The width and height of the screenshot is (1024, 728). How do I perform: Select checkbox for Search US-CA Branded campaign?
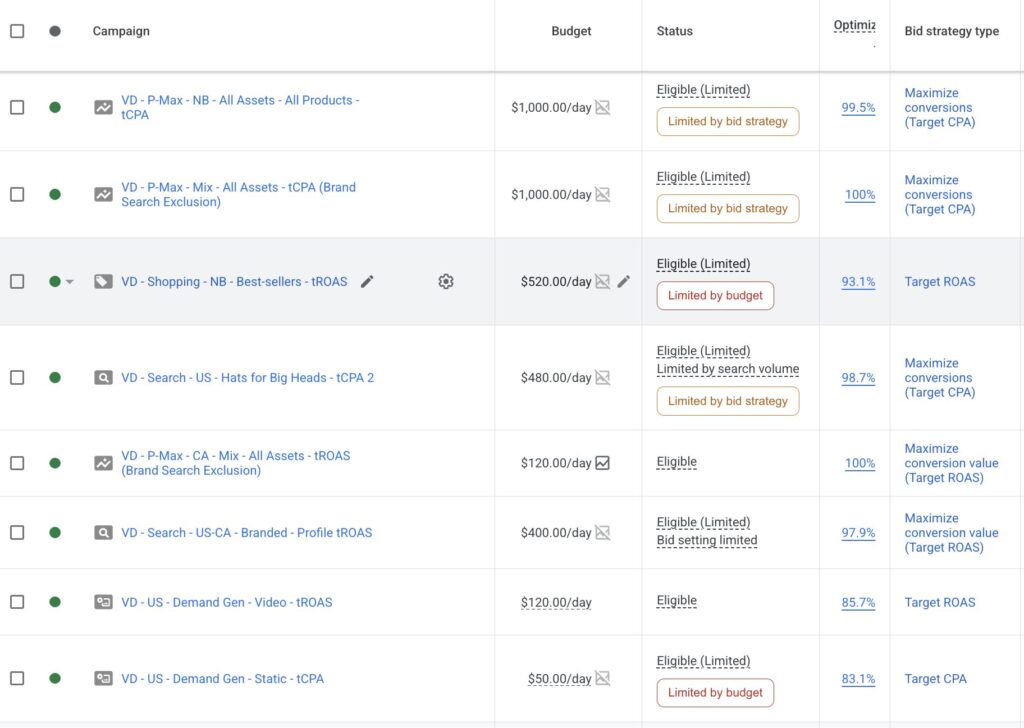18,533
